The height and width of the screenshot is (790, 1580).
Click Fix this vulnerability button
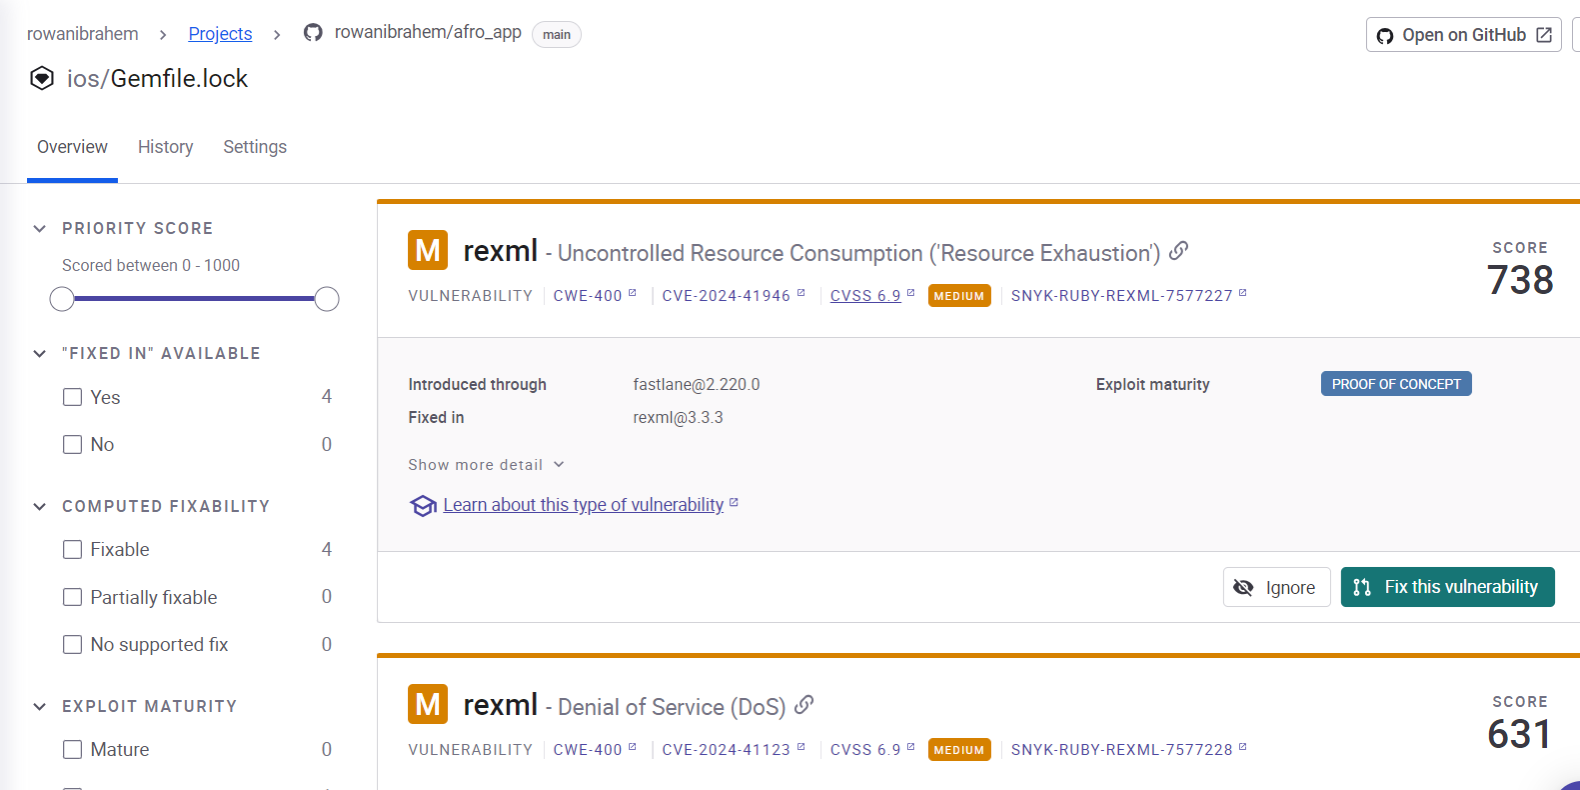1448,587
